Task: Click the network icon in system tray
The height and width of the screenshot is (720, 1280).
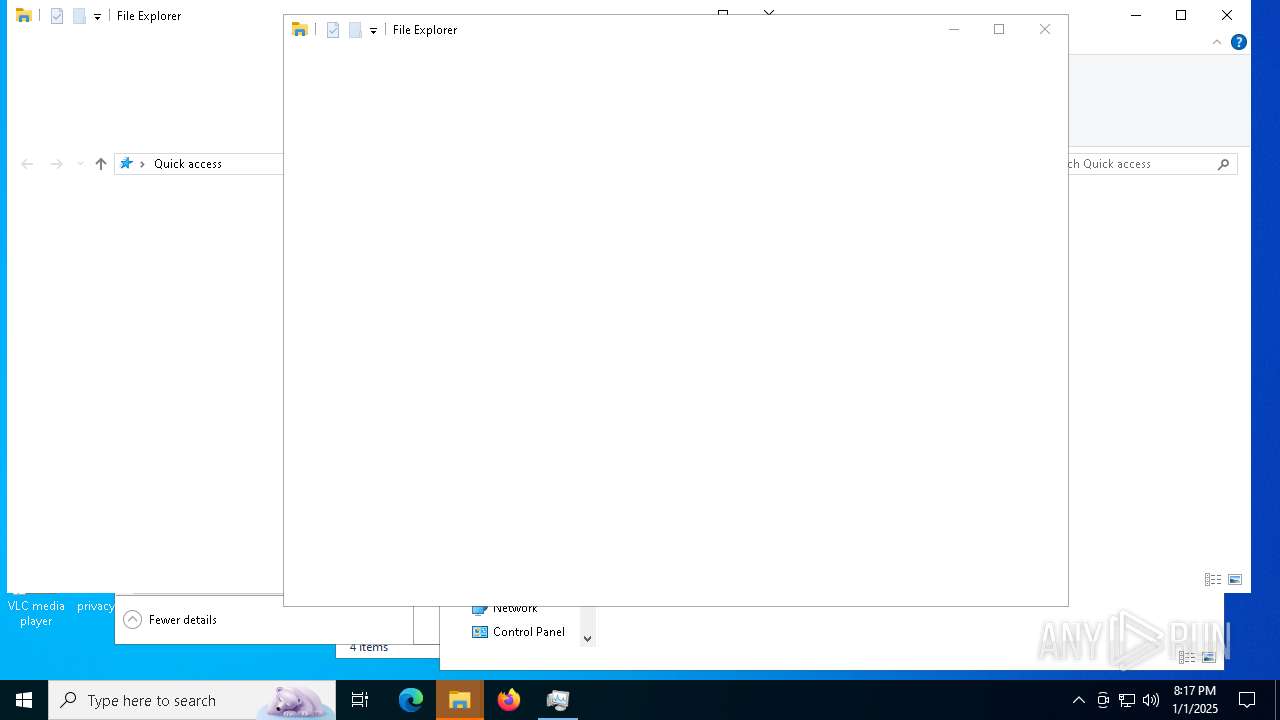Action: (x=1127, y=700)
